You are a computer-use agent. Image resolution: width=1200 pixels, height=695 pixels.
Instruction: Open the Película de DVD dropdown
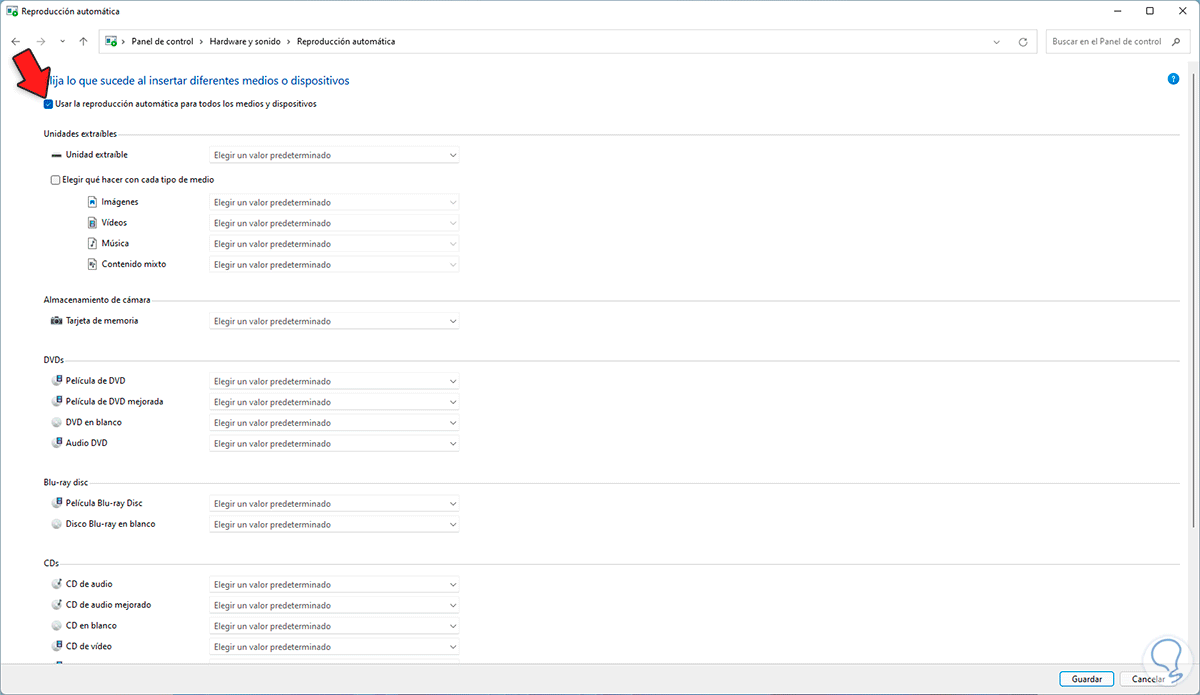tap(334, 381)
